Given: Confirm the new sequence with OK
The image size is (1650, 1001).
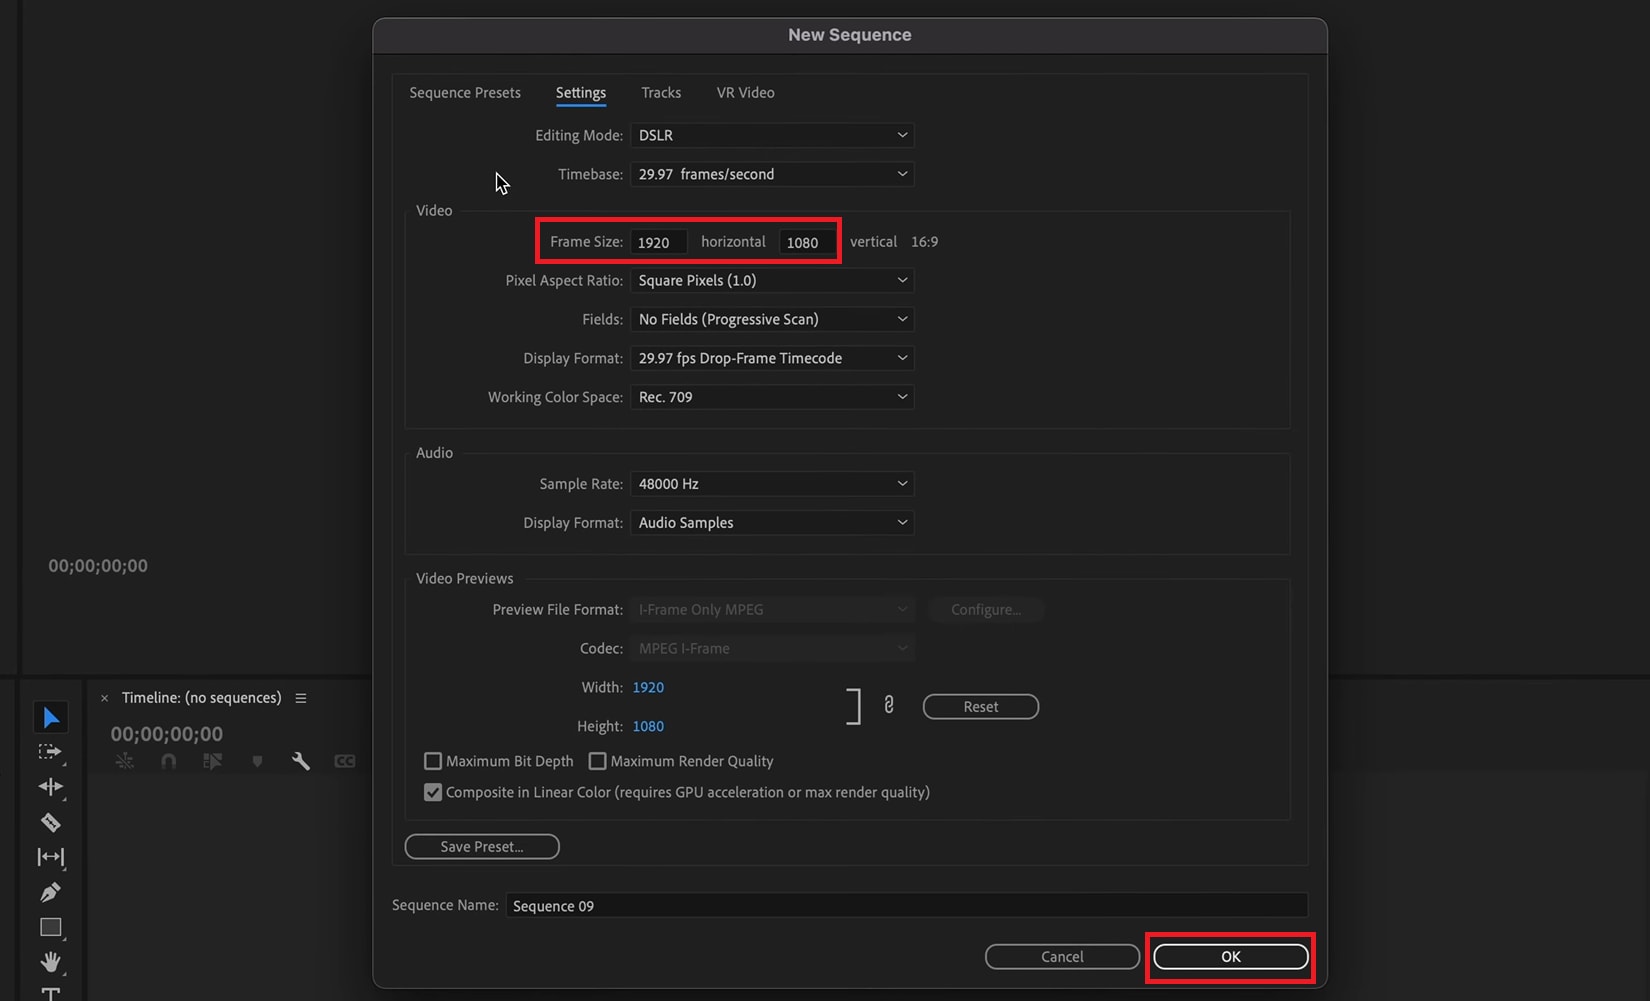Looking at the screenshot, I should click(1230, 956).
